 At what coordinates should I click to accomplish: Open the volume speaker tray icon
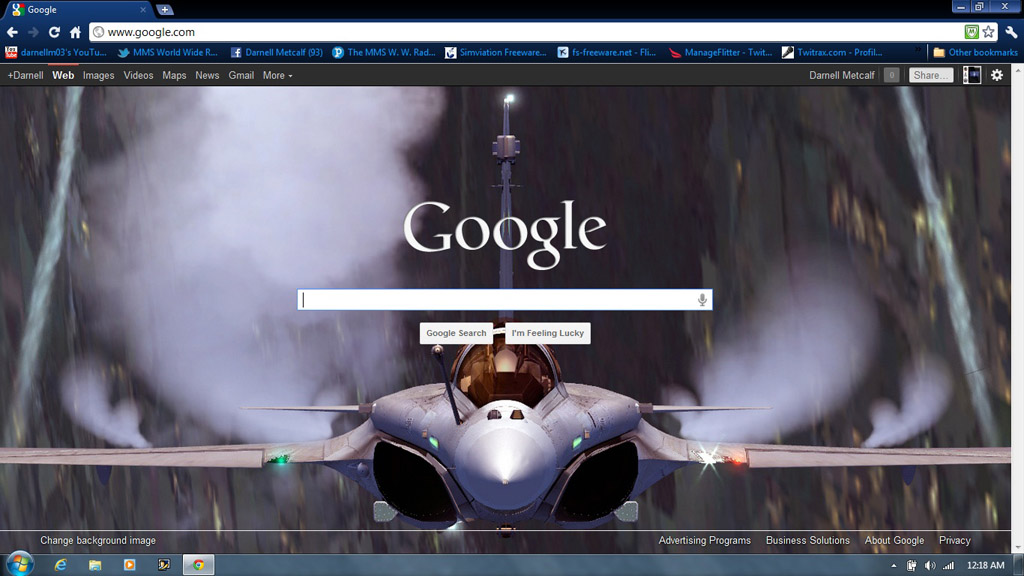930,566
